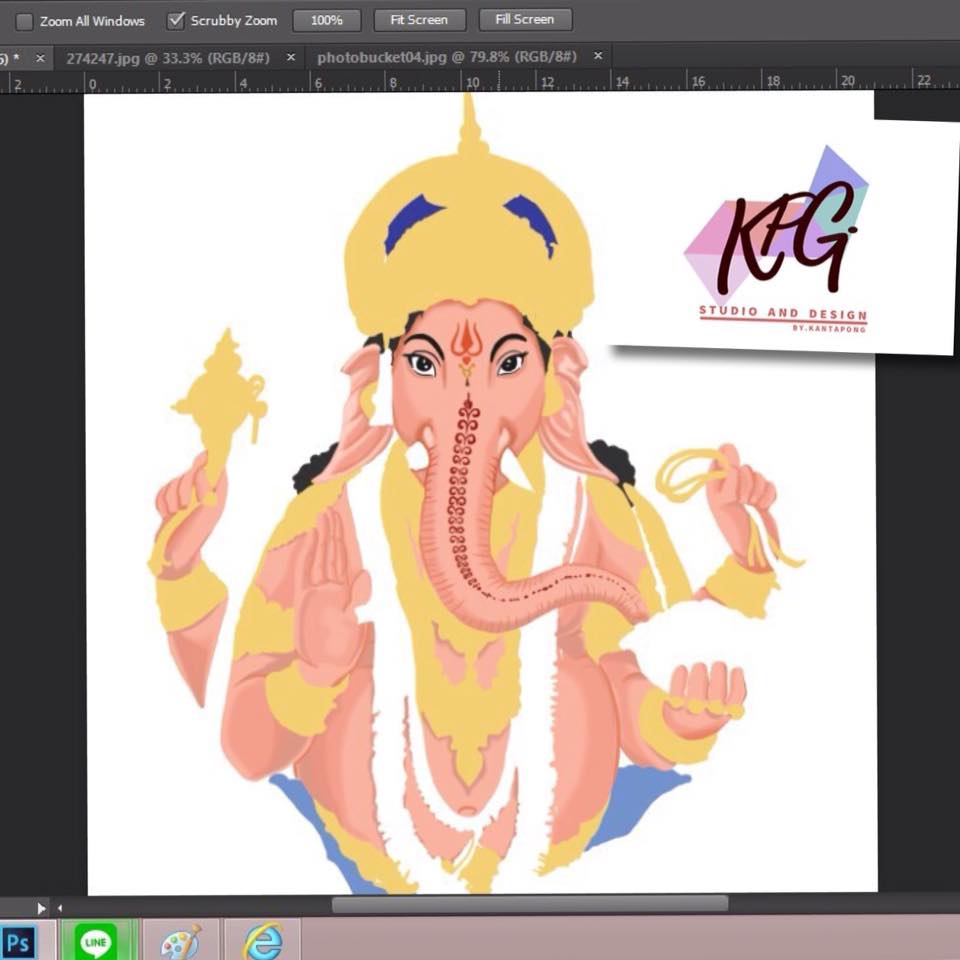
Task: Switch to the photobucket04.jpg document tab
Action: [x=447, y=57]
